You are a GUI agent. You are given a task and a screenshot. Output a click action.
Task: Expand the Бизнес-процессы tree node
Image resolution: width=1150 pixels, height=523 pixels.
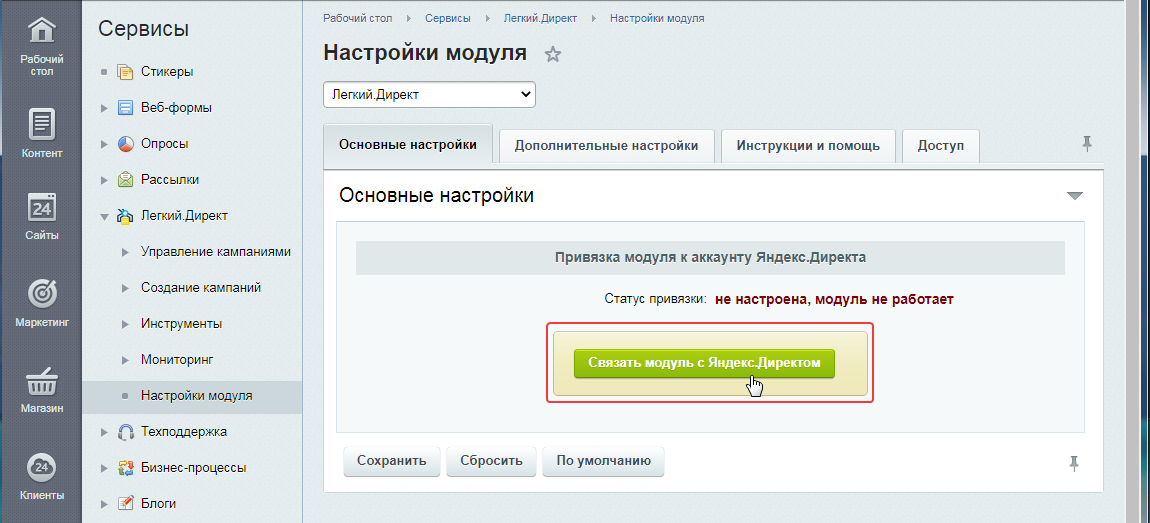tap(104, 468)
